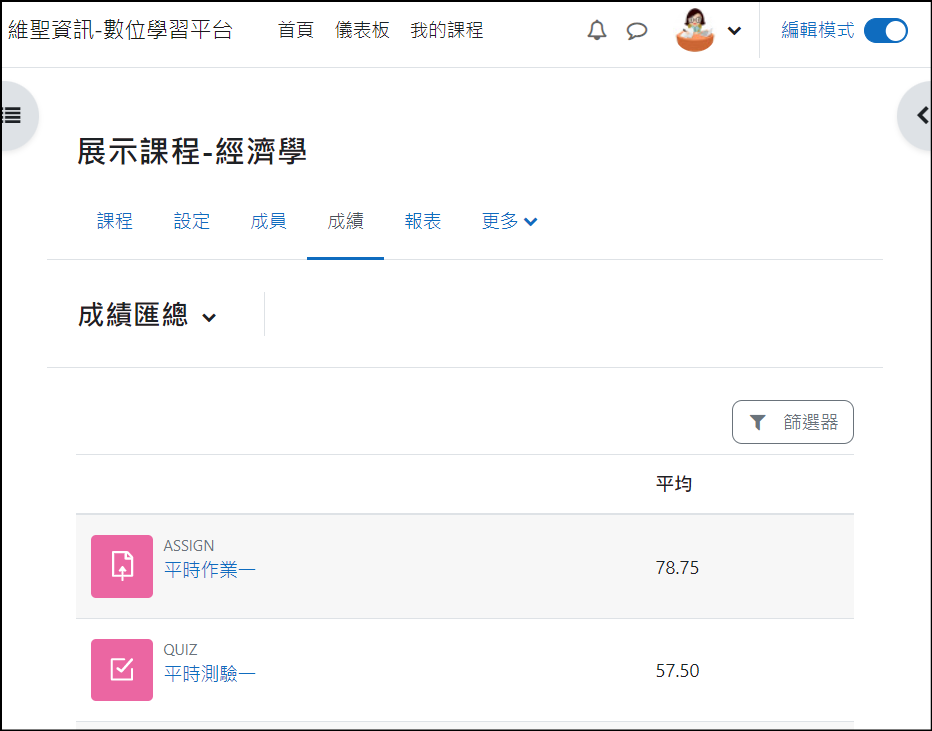This screenshot has height=731, width=932.
Task: Click the pink quiz checkmark icon
Action: pos(122,670)
